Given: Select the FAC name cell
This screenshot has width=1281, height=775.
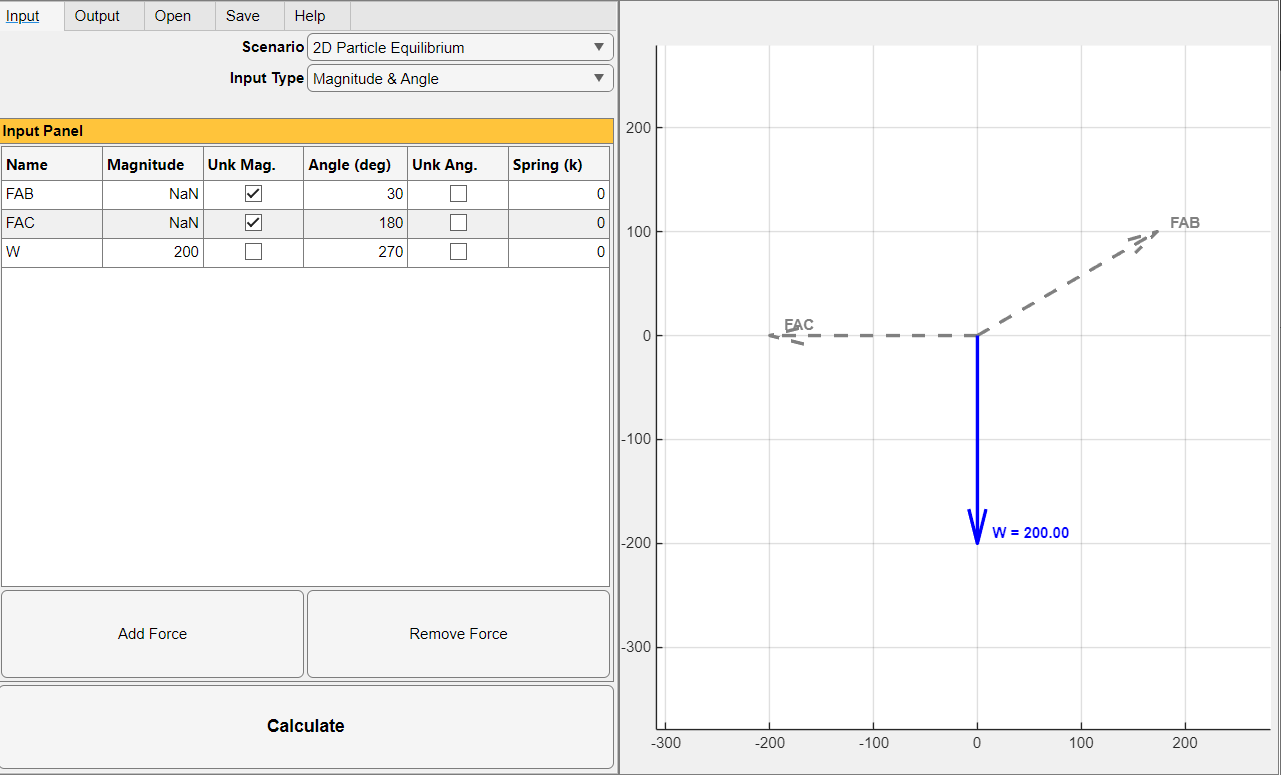Looking at the screenshot, I should (52, 223).
